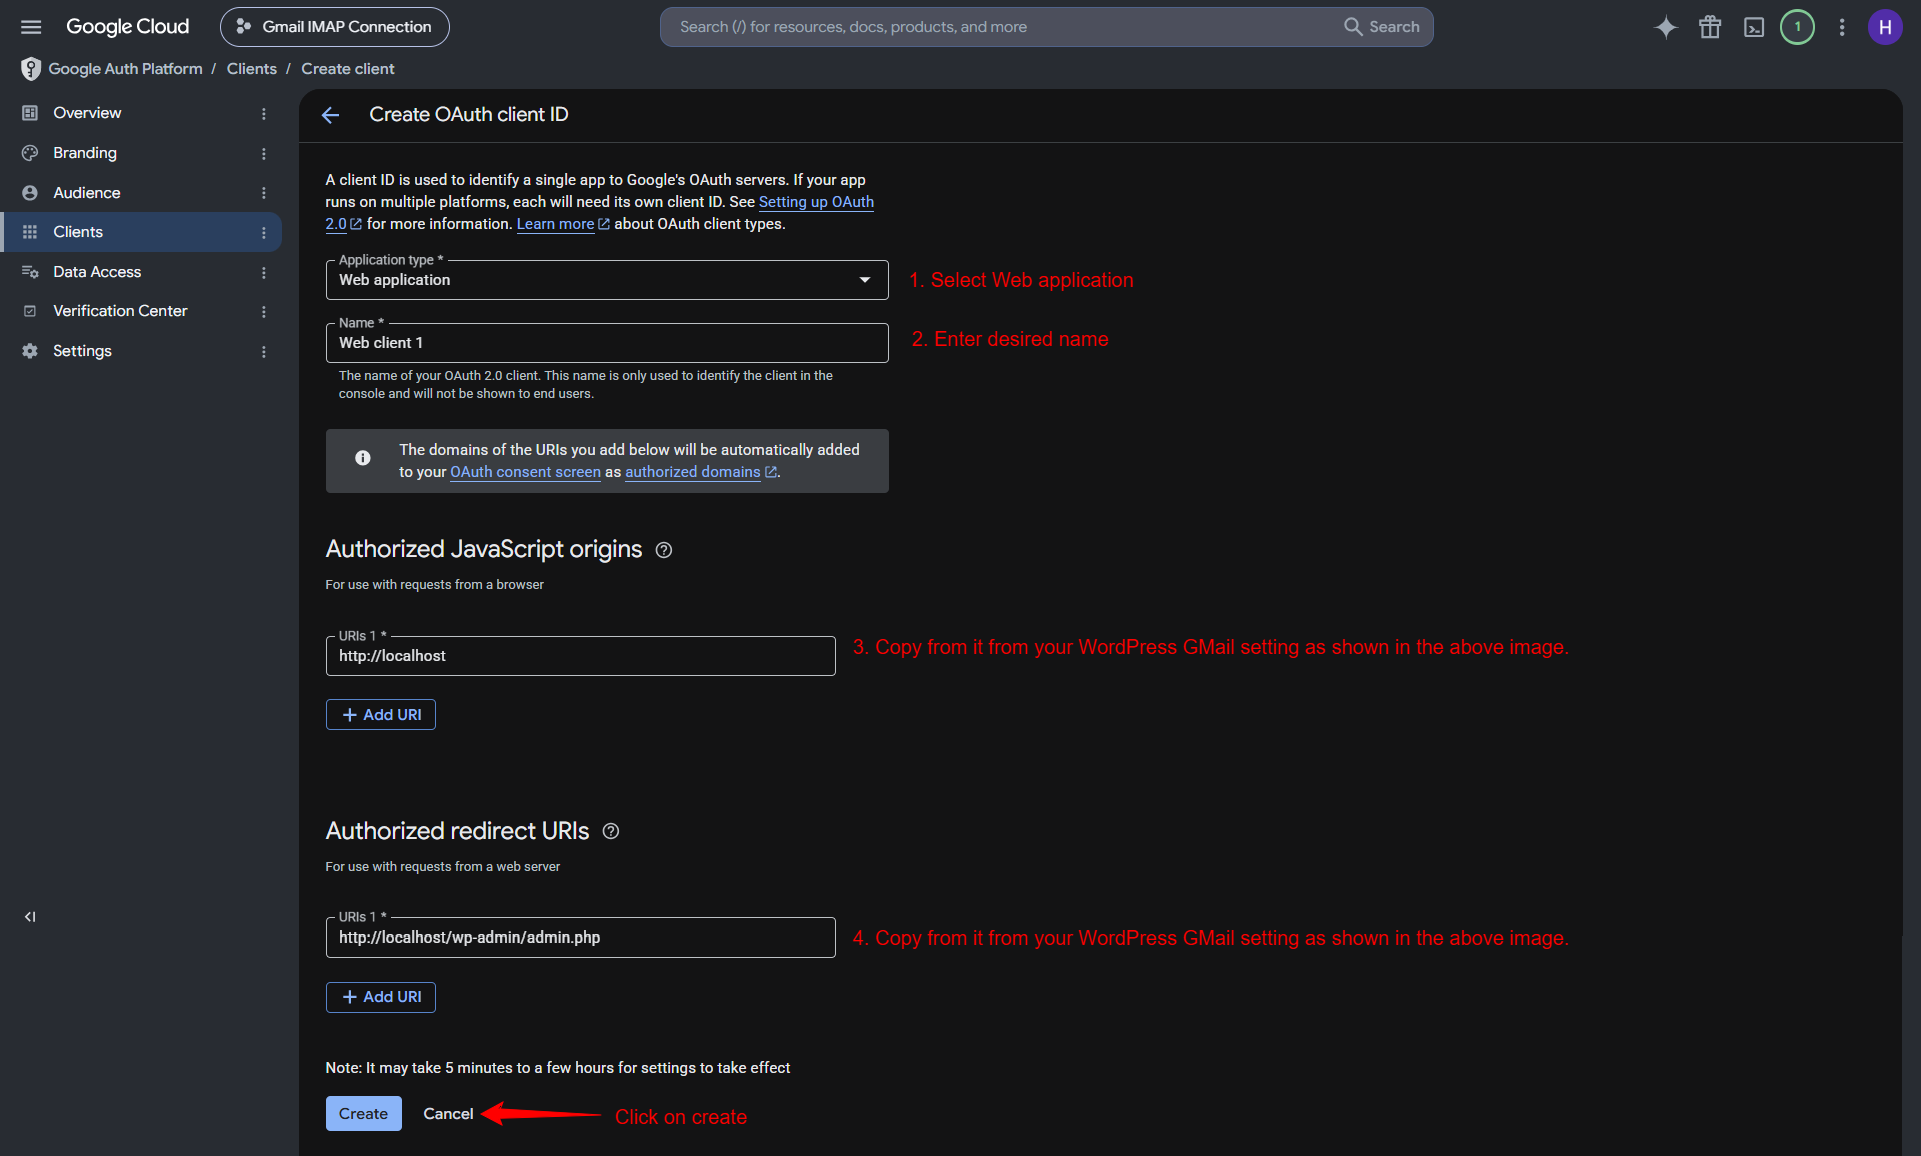Click the 'Authorized JavaScript origins' heading
Viewport: 1921px width, 1156px height.
[484, 549]
